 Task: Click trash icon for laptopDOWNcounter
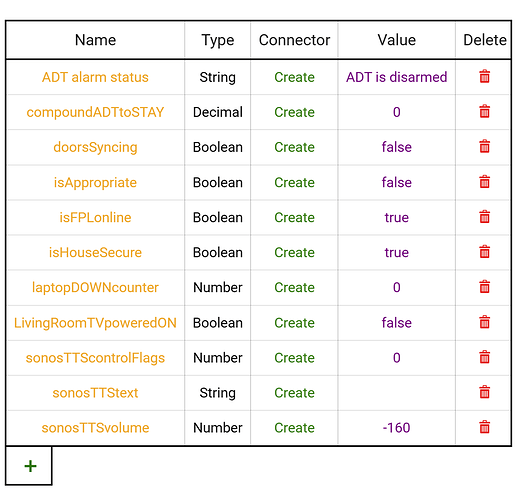point(484,287)
